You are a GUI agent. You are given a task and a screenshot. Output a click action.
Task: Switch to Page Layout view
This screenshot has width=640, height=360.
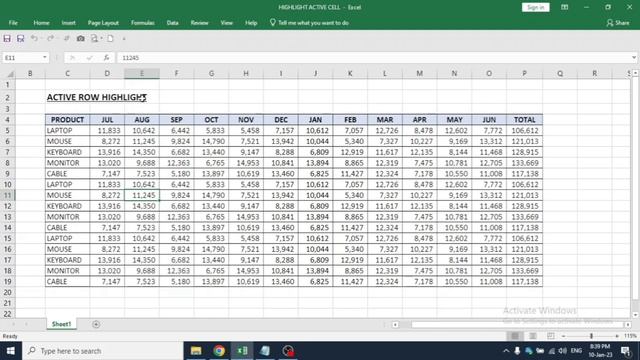(533, 336)
